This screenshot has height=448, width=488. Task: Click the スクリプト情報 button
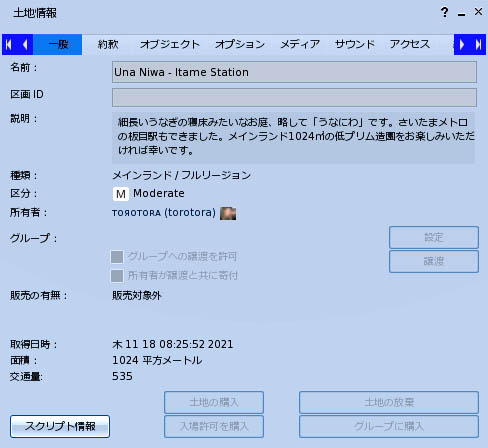pos(60,426)
